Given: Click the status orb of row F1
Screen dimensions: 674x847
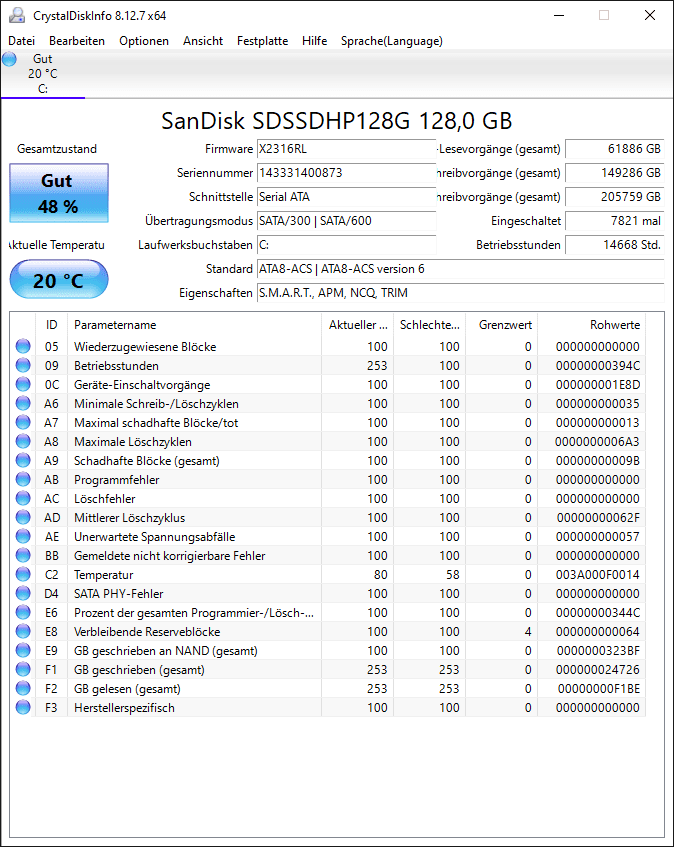Looking at the screenshot, I should [23, 669].
